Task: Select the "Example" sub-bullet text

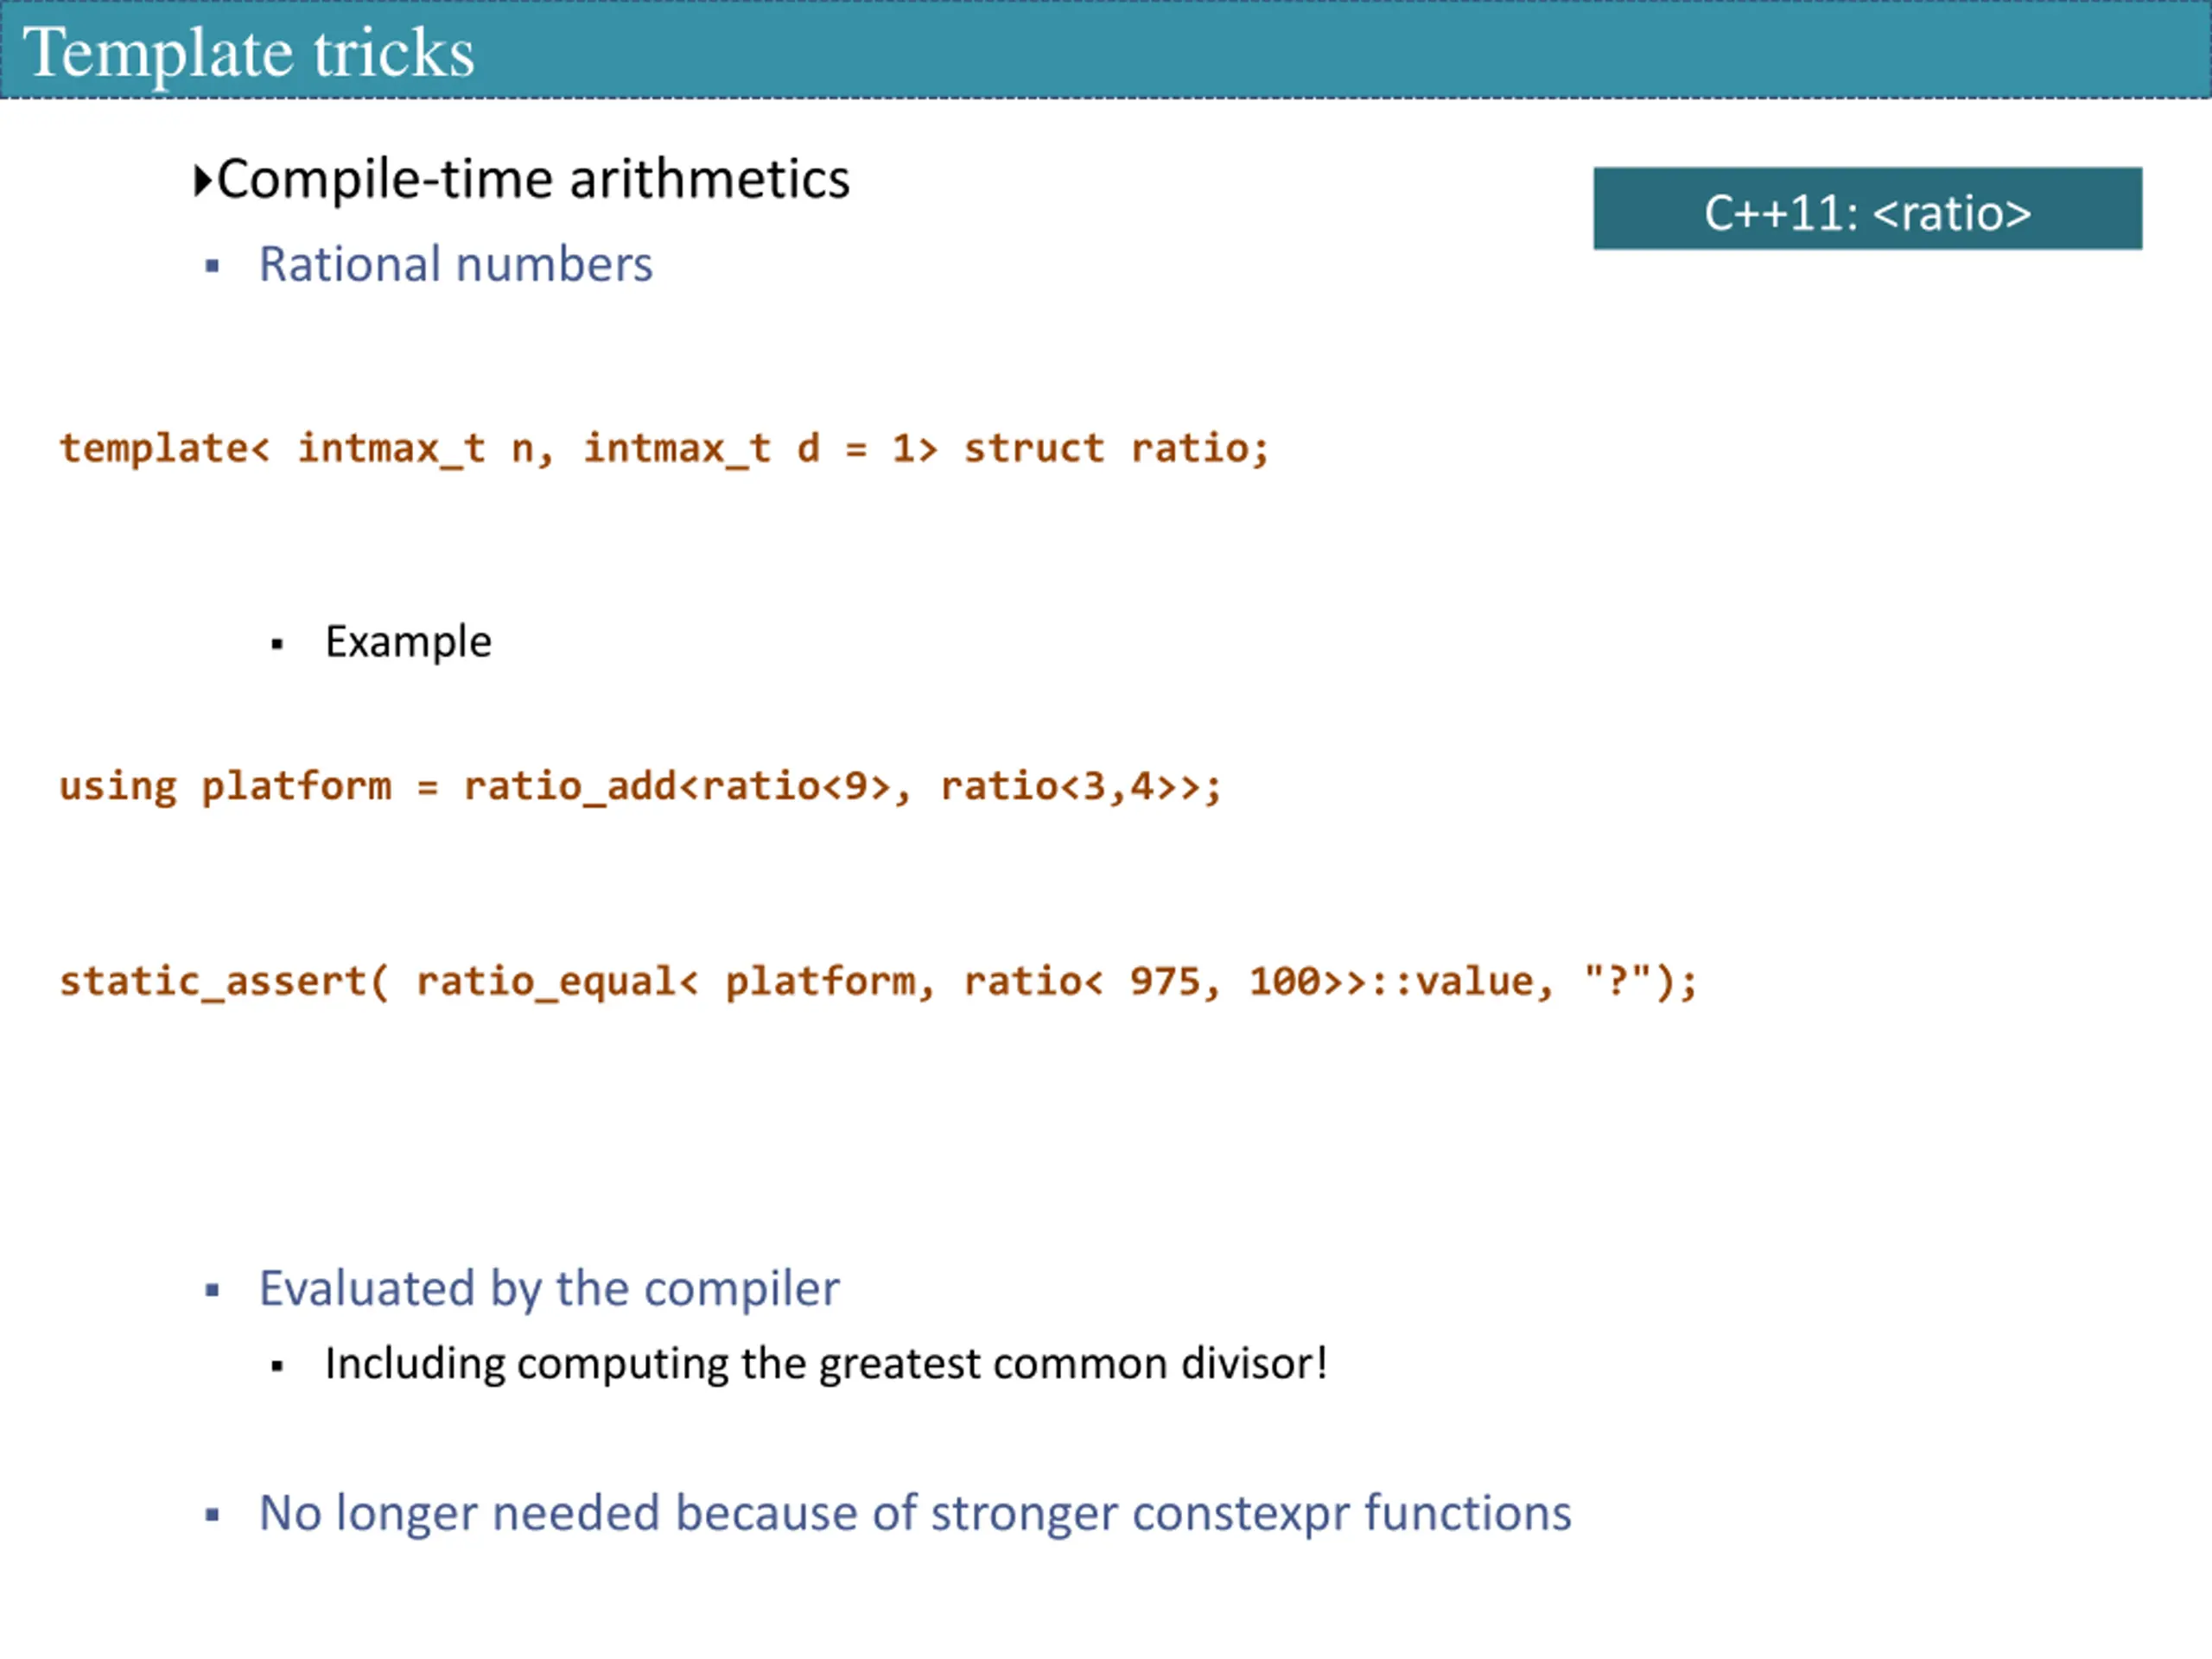Action: pyautogui.click(x=408, y=643)
